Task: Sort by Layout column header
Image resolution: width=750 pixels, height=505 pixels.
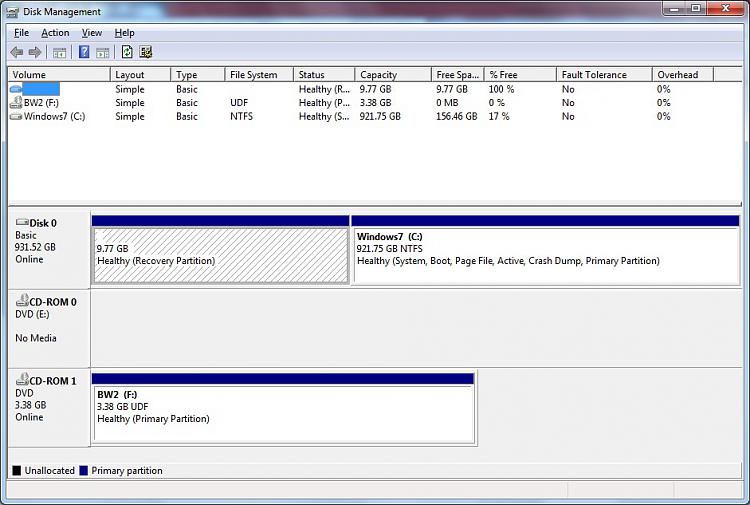Action: (140, 75)
